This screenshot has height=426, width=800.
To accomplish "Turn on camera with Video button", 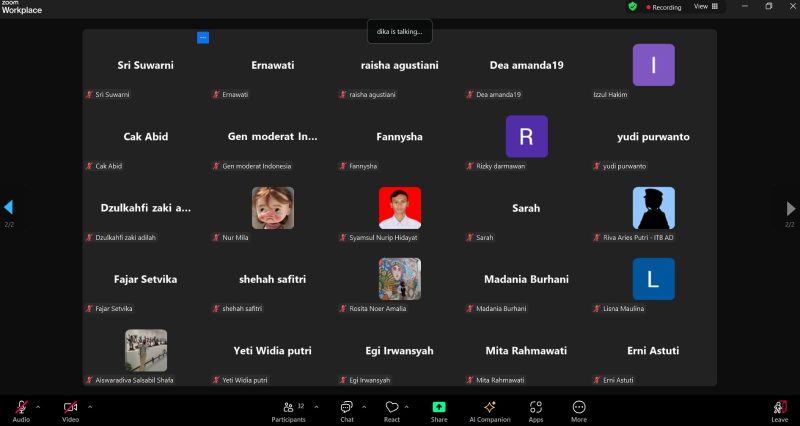I will [x=71, y=408].
